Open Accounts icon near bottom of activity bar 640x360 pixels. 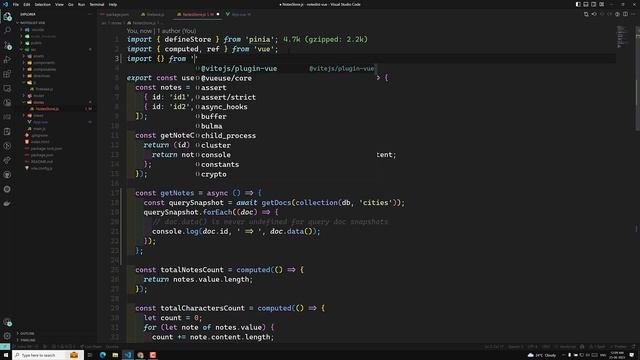click(7, 322)
